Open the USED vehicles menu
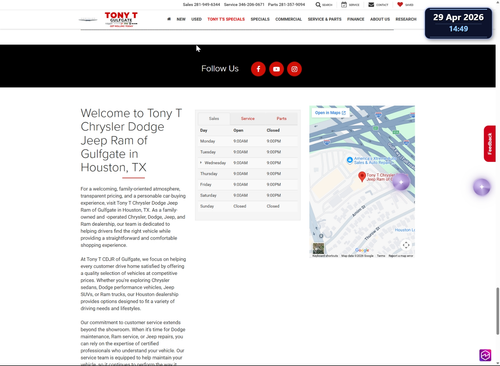Image resolution: width=500 pixels, height=366 pixels. [x=196, y=19]
